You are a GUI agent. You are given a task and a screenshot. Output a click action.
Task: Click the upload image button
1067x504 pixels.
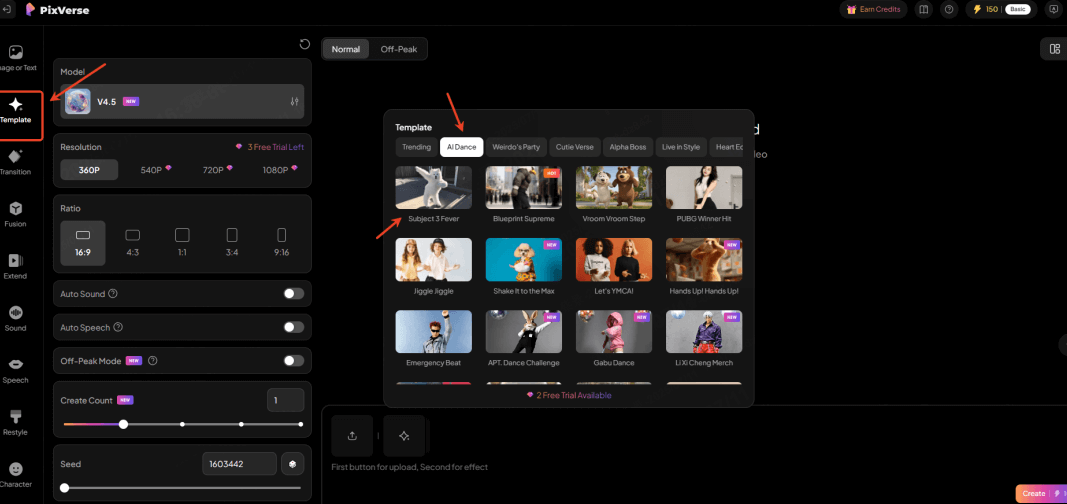[352, 436]
